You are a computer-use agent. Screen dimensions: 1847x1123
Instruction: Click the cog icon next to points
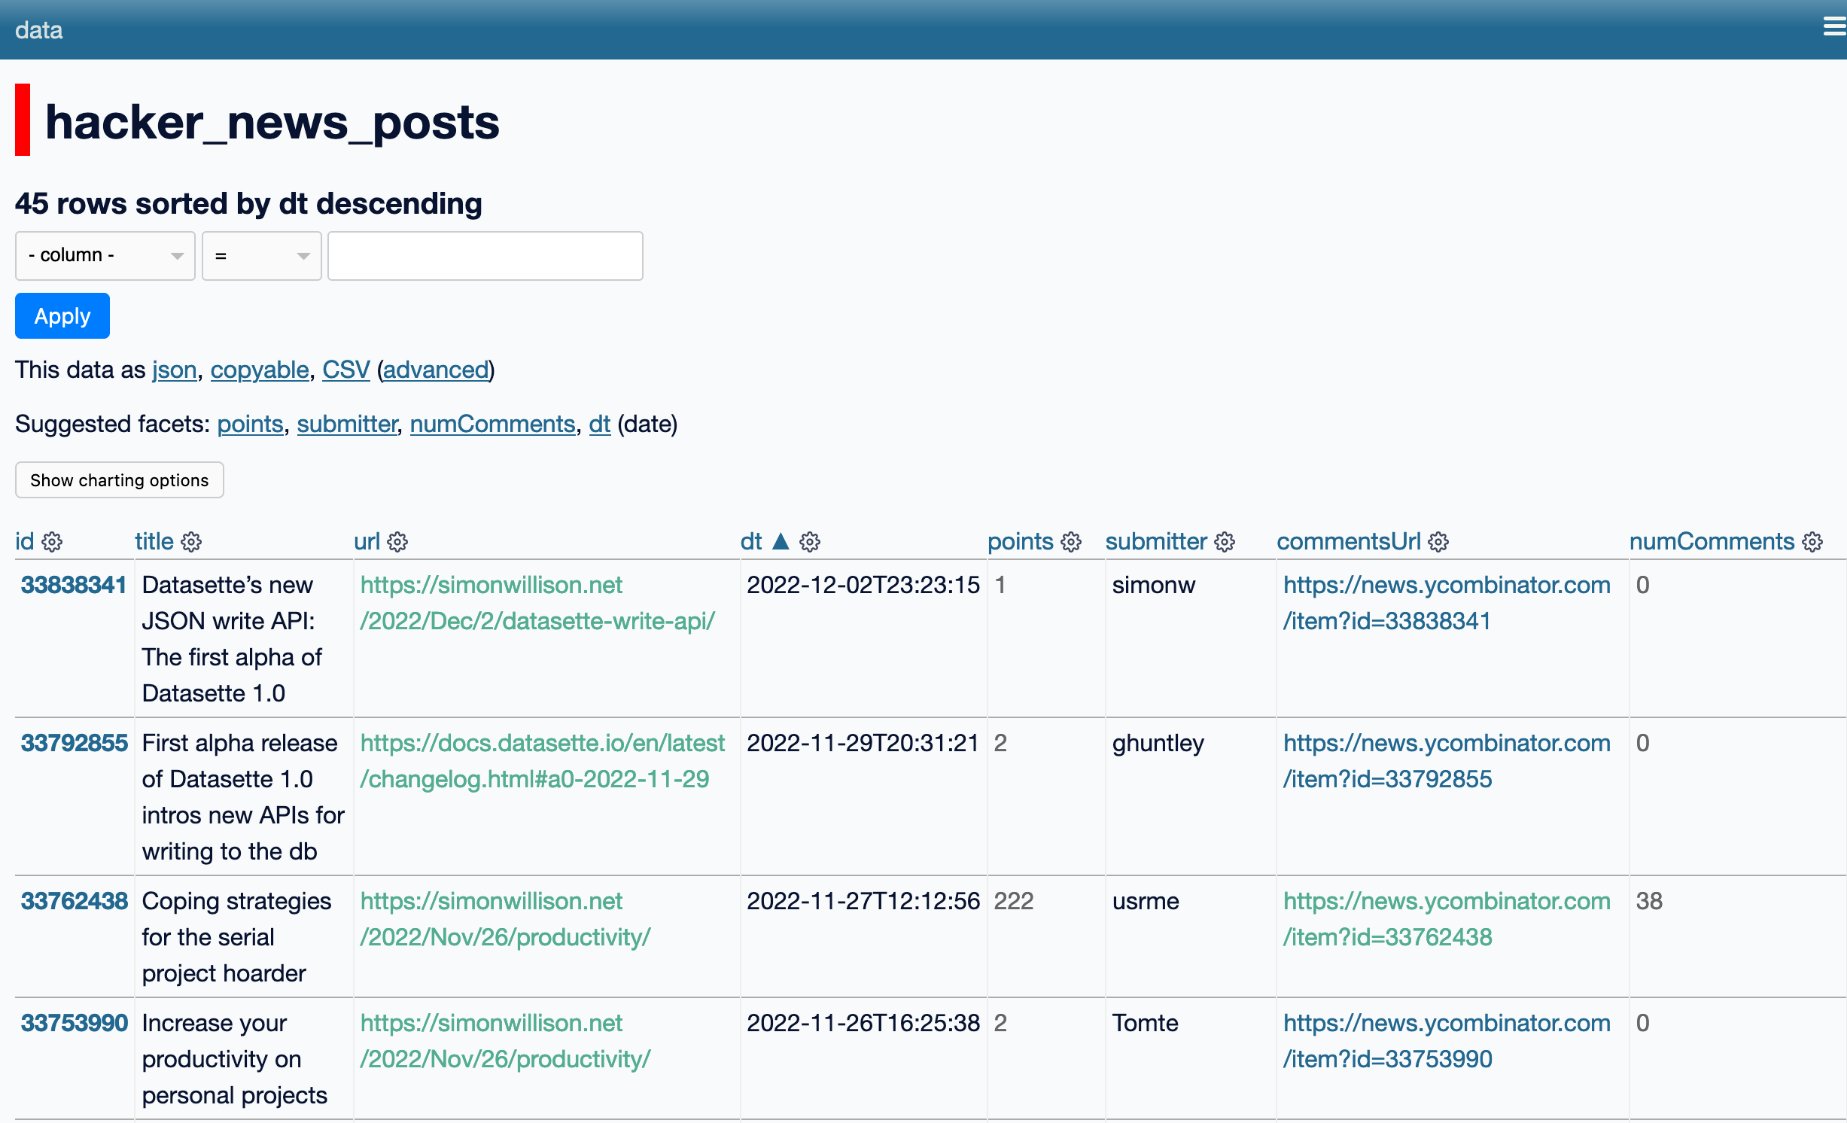[1072, 541]
